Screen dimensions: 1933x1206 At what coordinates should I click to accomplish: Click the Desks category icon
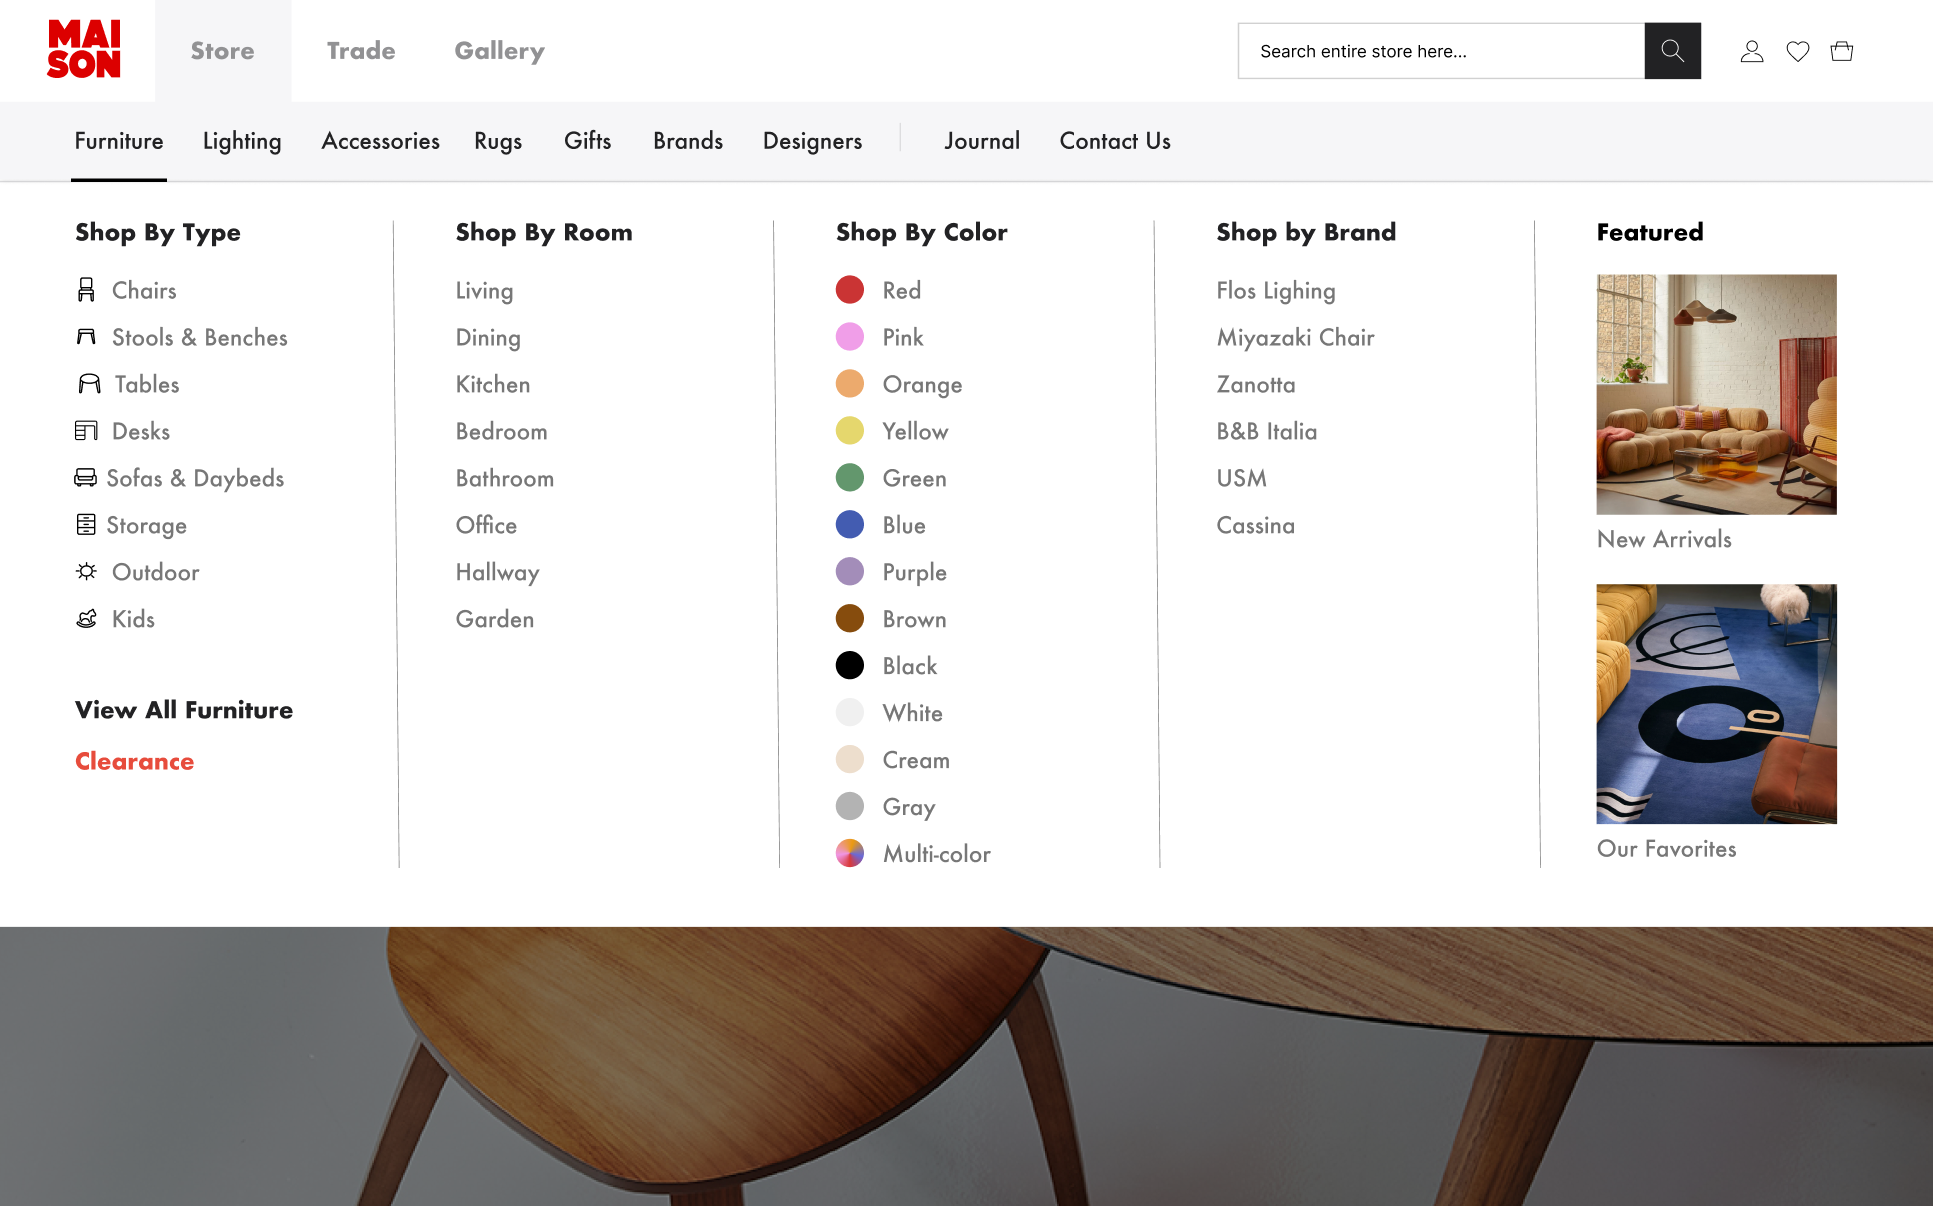[x=87, y=431]
